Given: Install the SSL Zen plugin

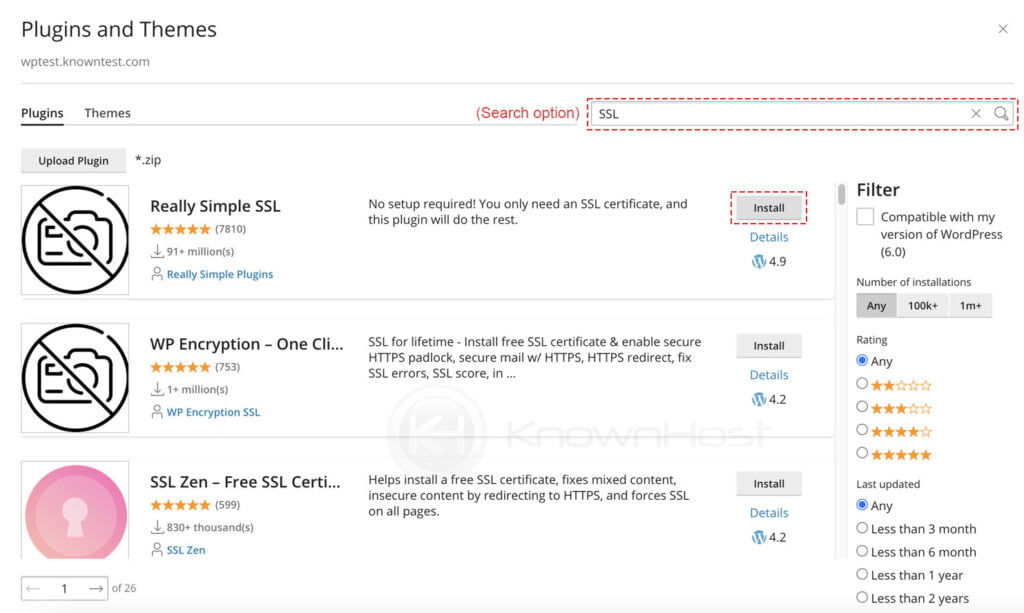Looking at the screenshot, I should pyautogui.click(x=769, y=484).
